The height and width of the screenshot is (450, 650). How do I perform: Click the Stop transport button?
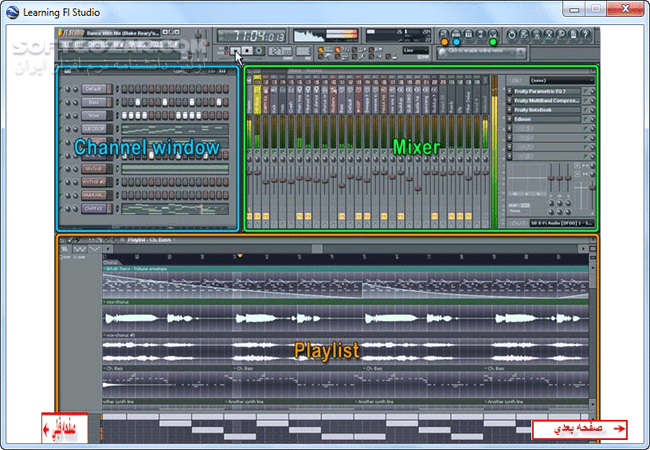[247, 51]
